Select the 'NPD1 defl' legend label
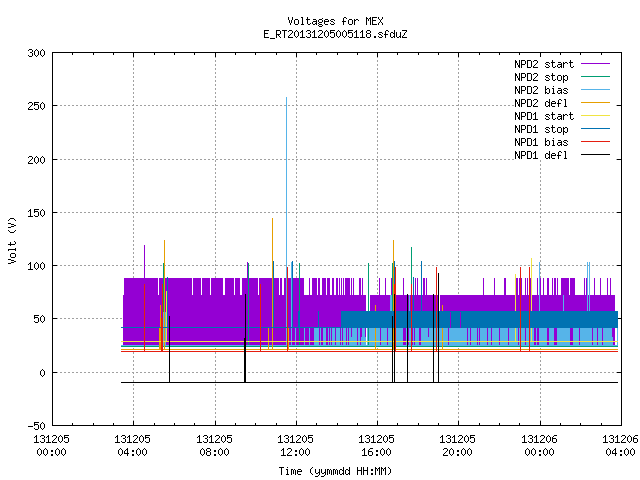 [541, 156]
